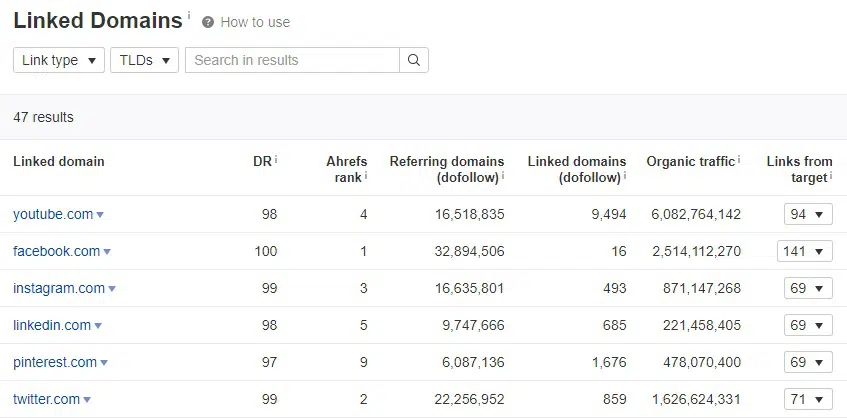Viewport: 847px width, 418px height.
Task: Expand the arrow next to instagram.com
Action: pos(112,289)
